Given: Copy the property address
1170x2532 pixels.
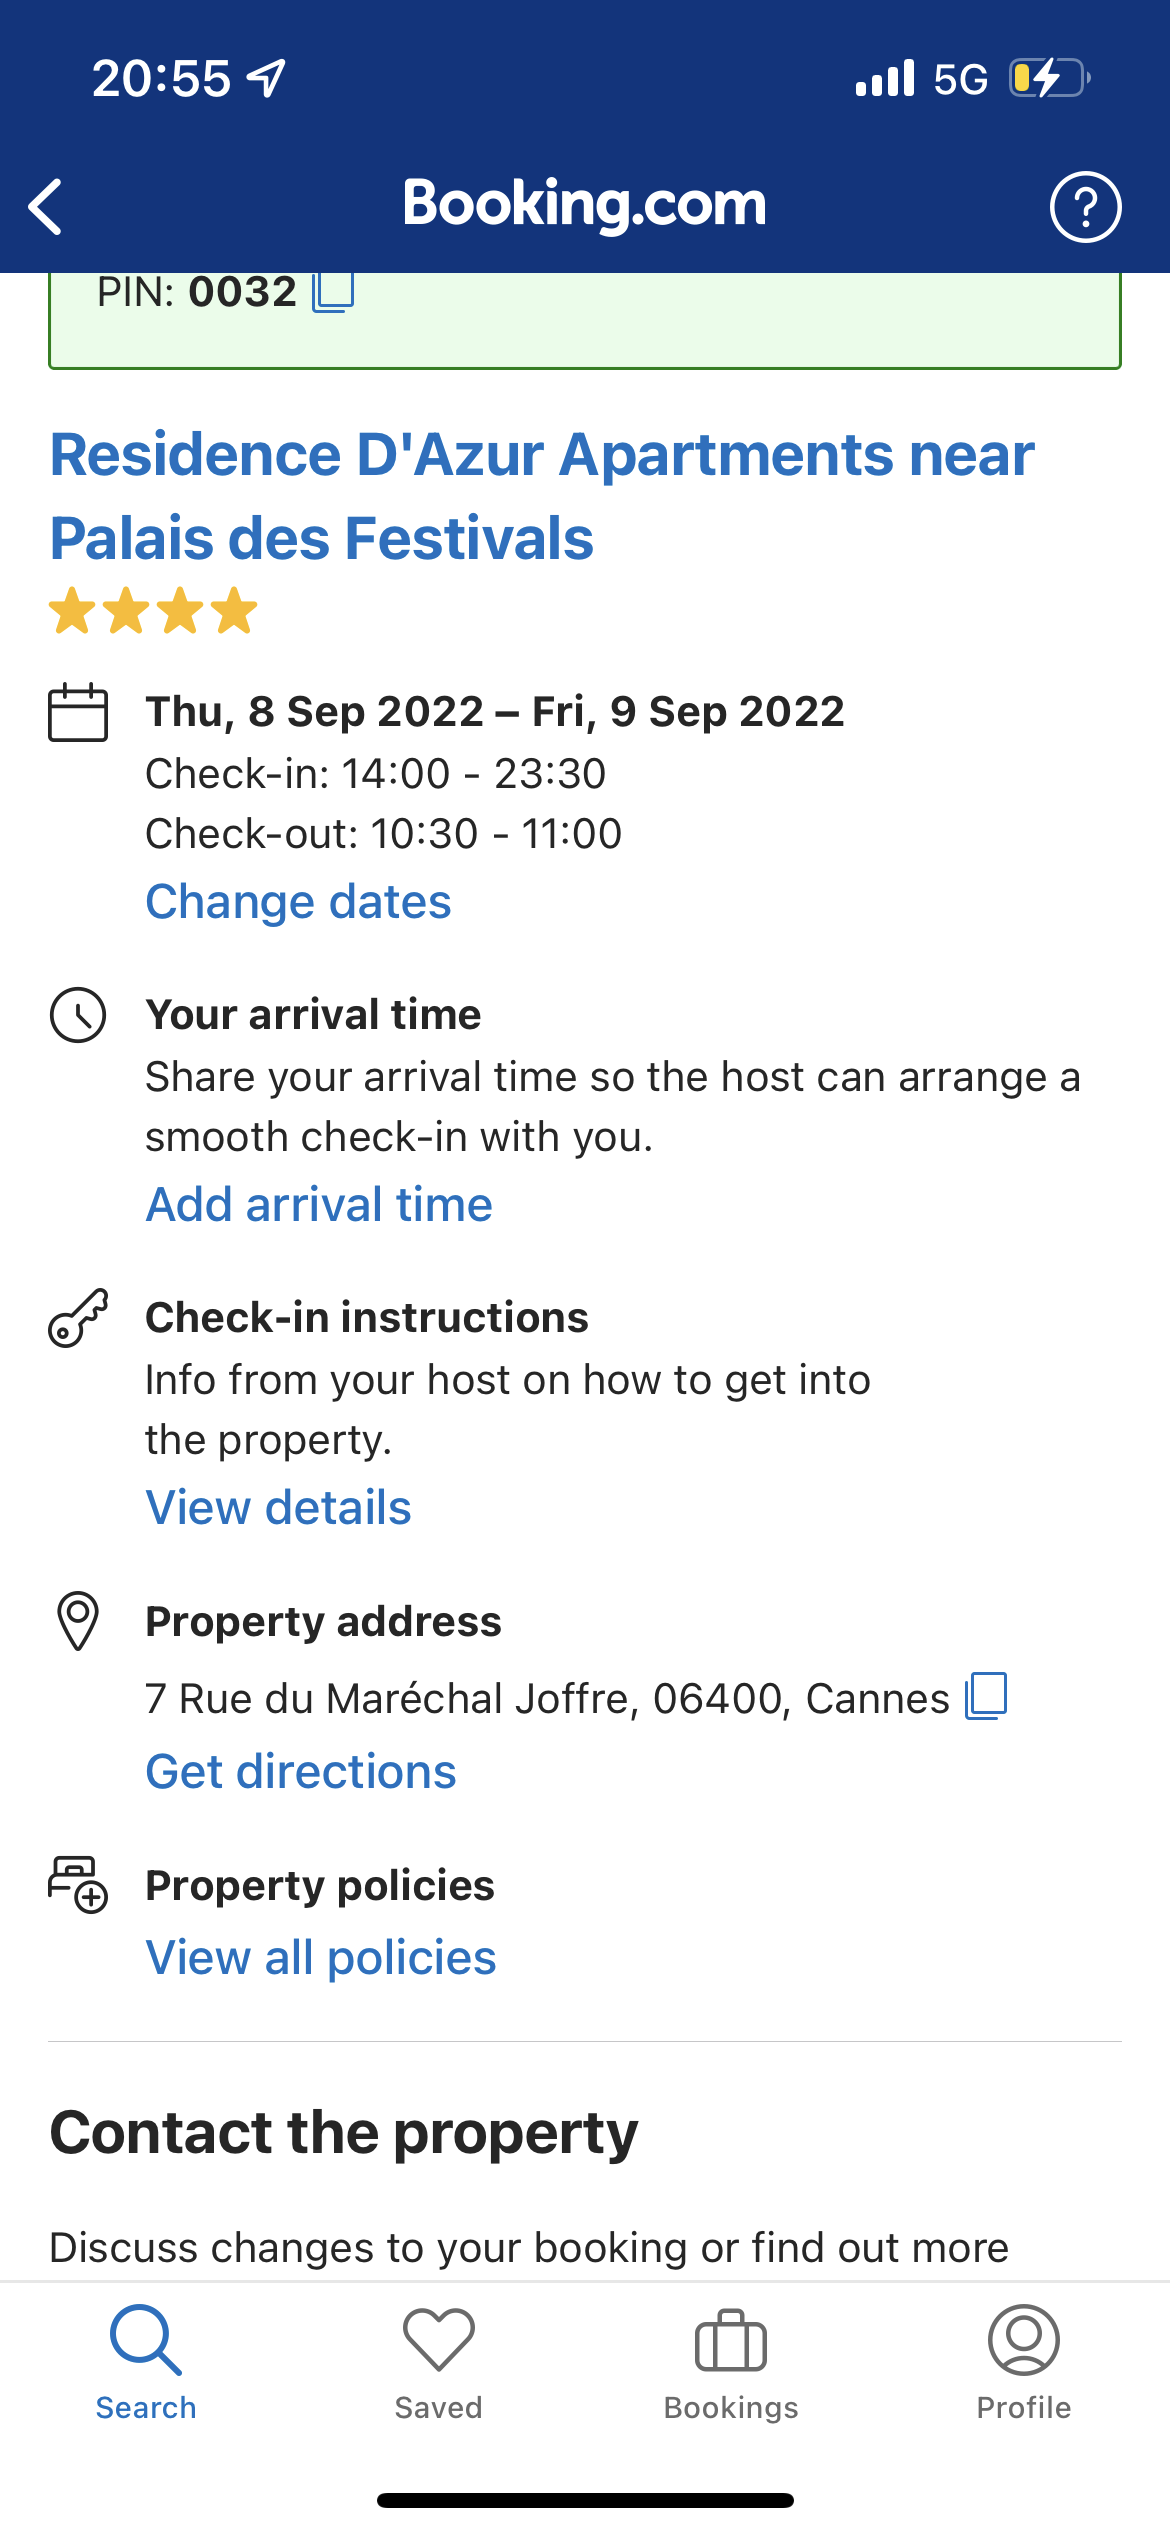Looking at the screenshot, I should (x=986, y=1696).
